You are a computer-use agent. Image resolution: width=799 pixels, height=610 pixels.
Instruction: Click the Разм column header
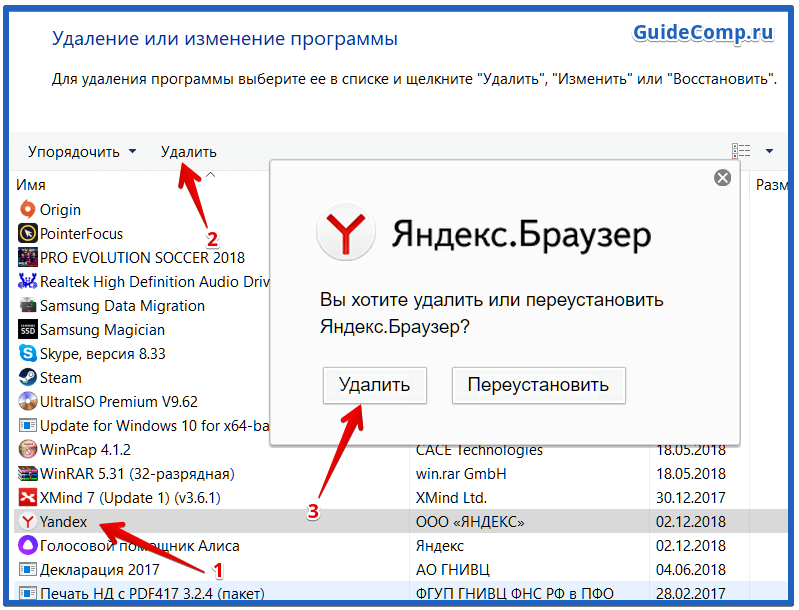[771, 184]
